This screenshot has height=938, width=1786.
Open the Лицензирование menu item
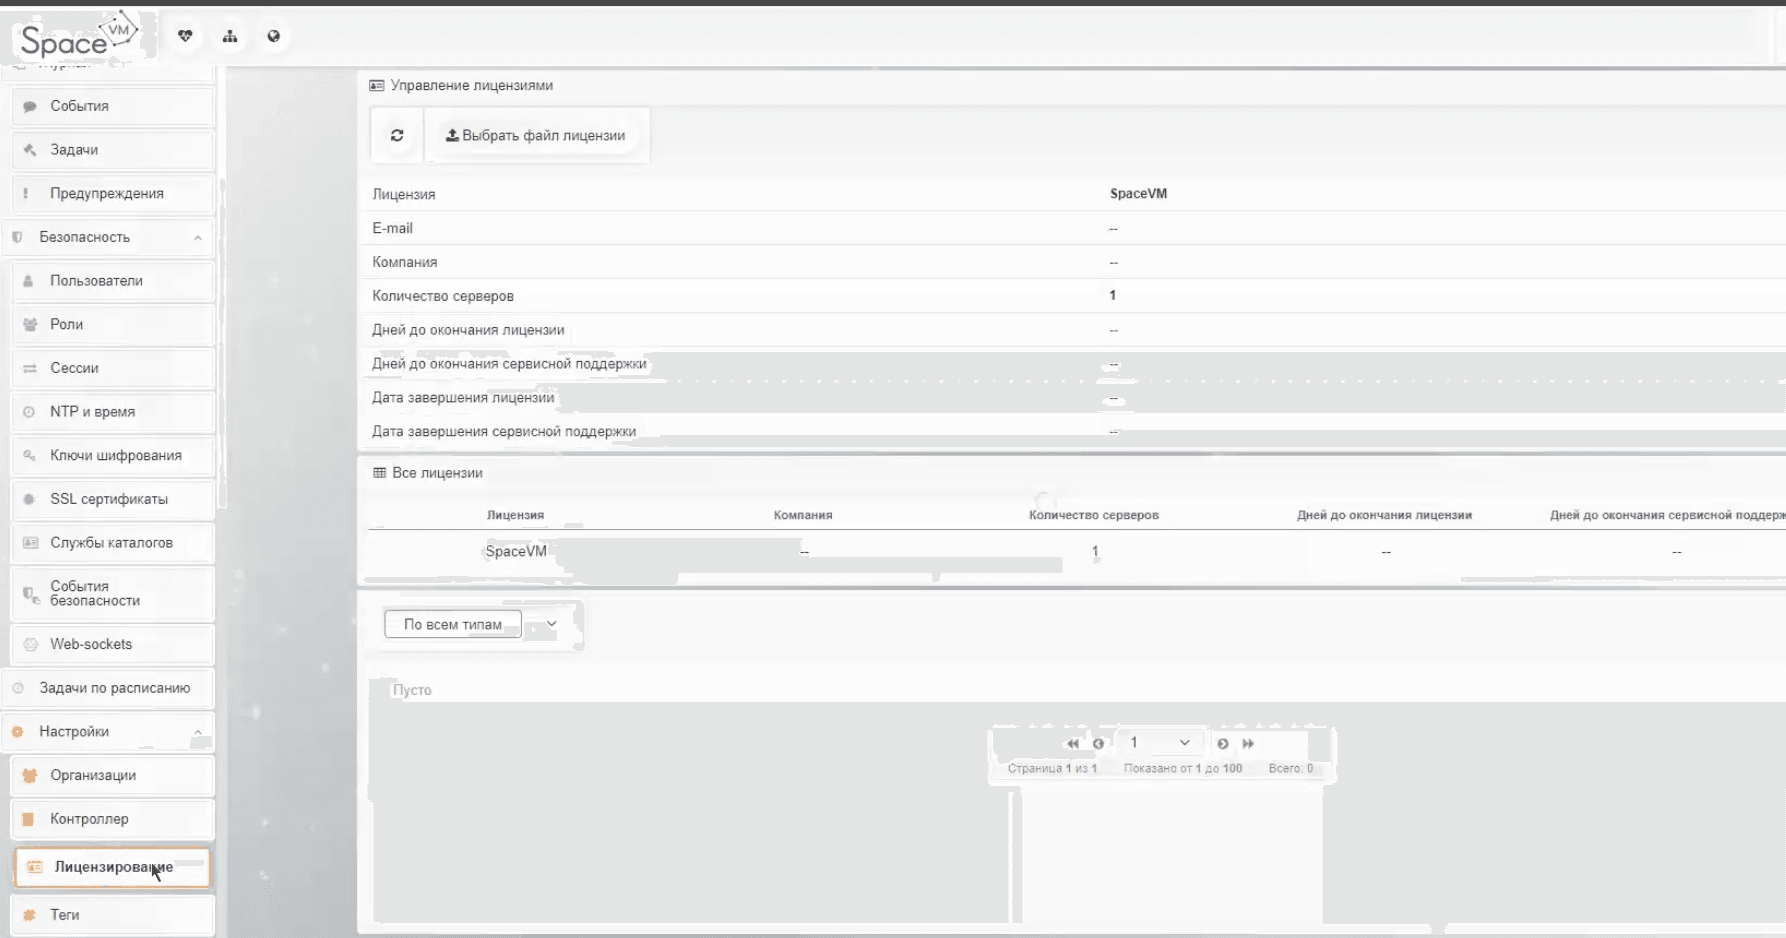point(112,867)
